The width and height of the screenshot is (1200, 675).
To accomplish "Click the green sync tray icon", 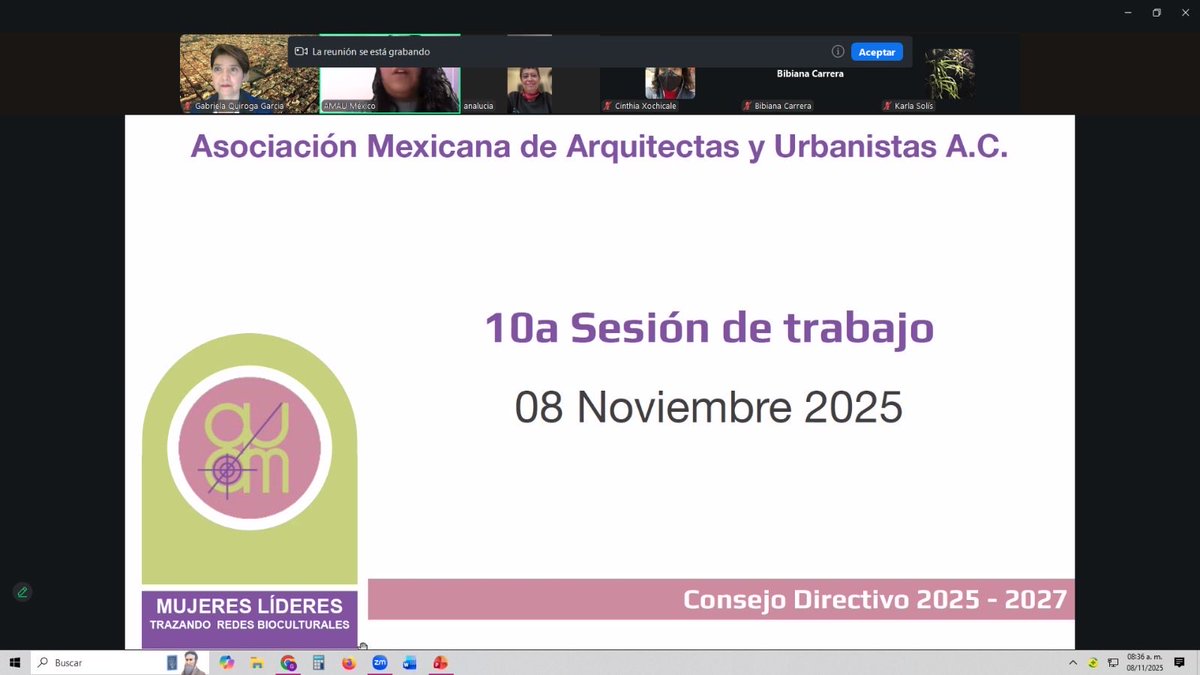I will coord(1093,663).
